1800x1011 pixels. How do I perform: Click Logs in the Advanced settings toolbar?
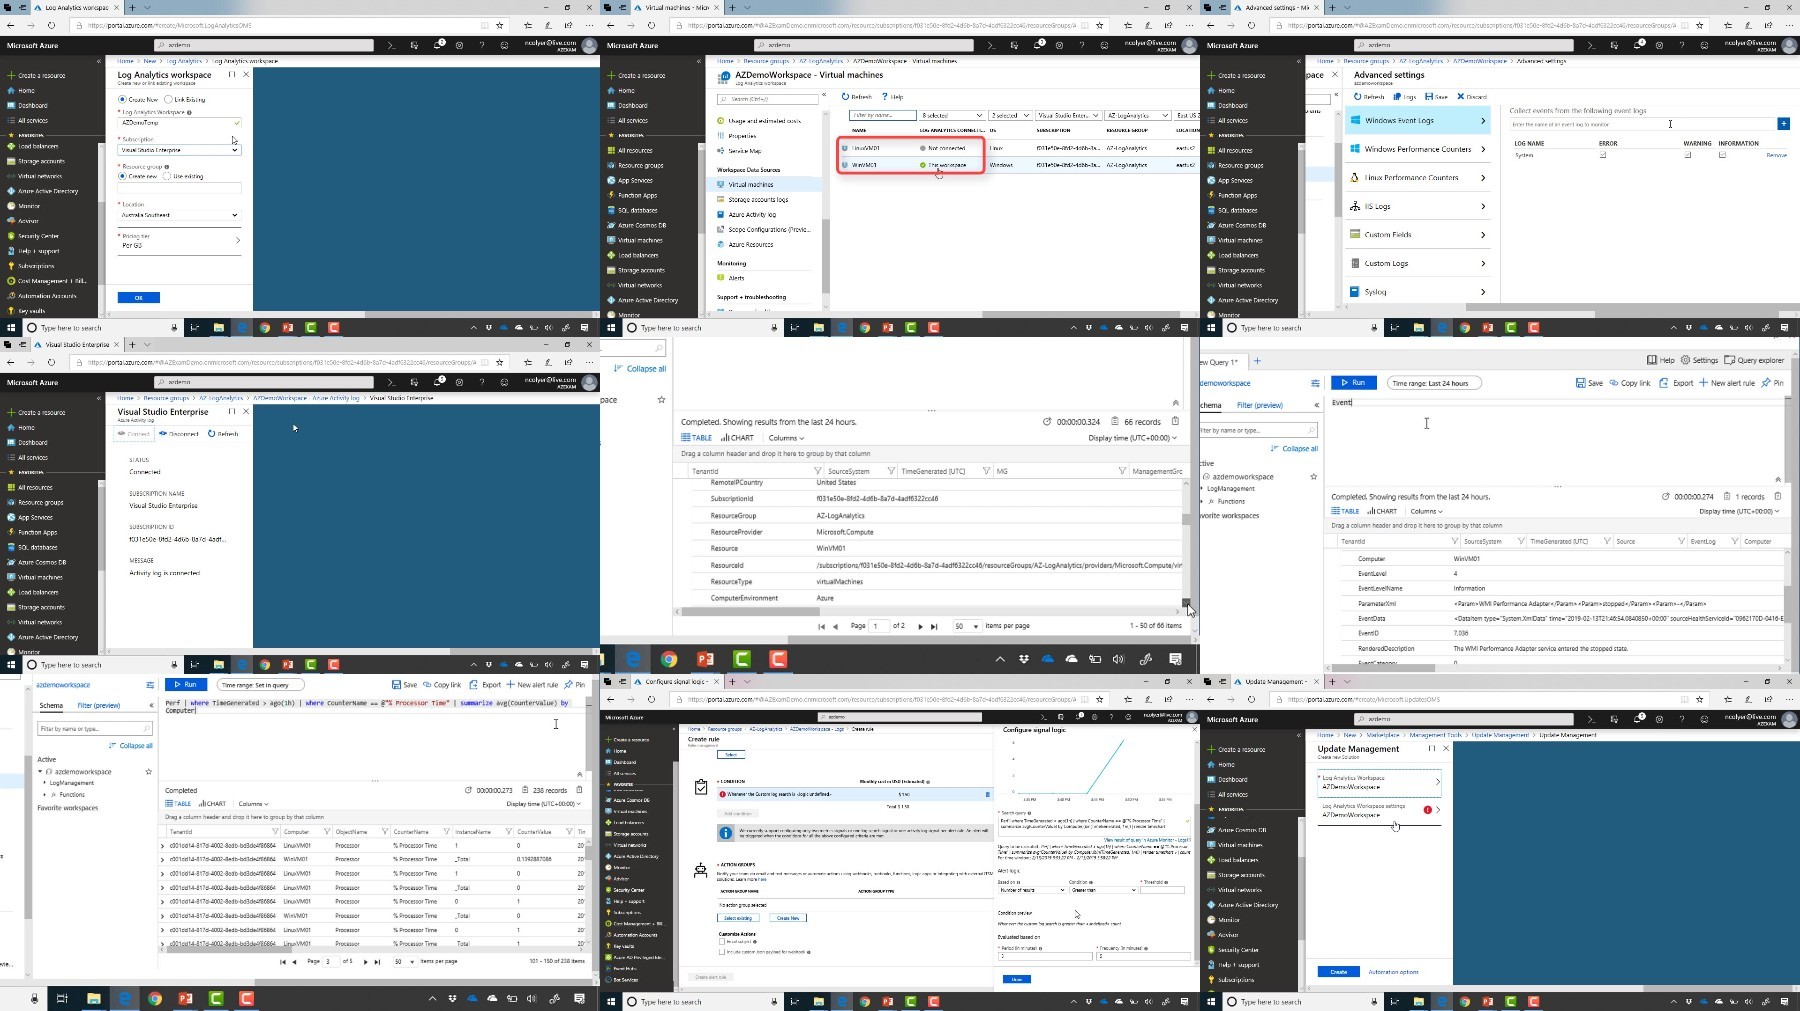coord(1404,97)
